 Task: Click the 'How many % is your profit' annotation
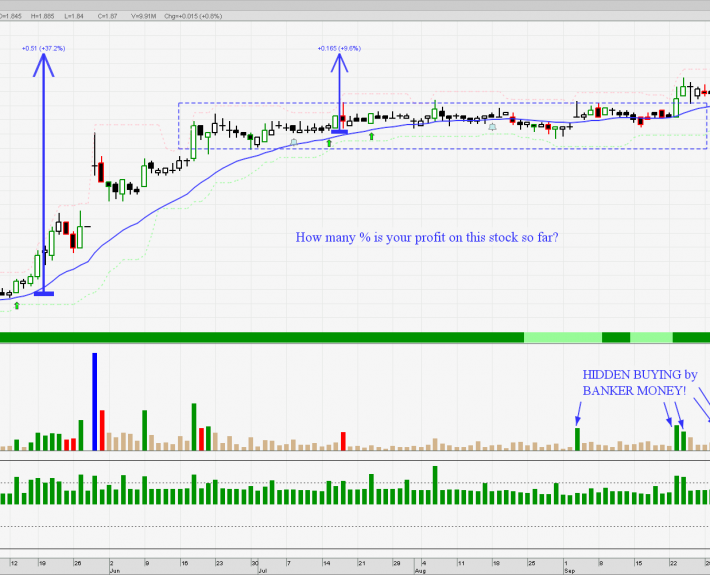(427, 238)
